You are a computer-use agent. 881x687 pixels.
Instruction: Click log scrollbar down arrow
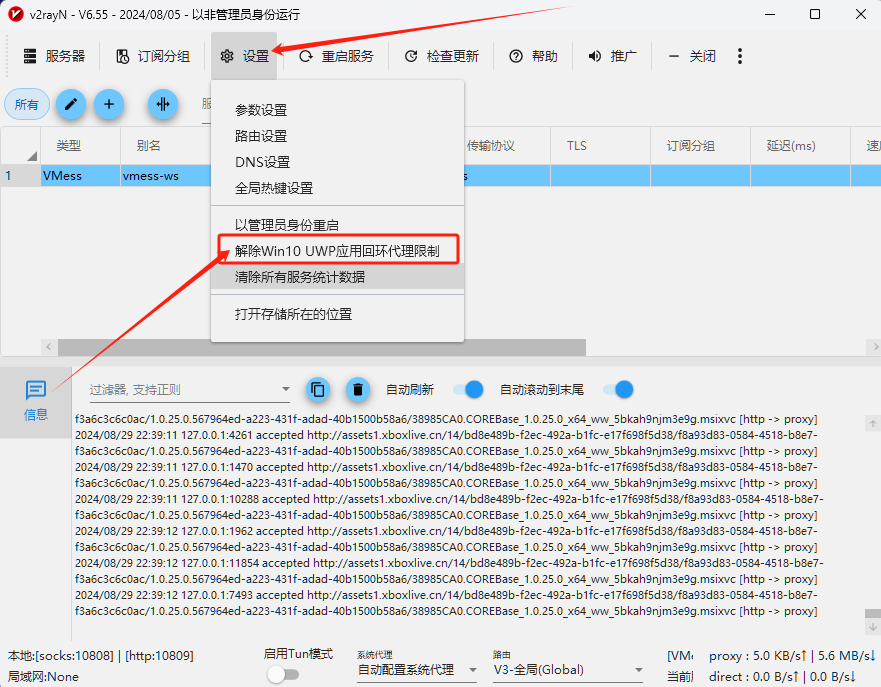click(873, 626)
